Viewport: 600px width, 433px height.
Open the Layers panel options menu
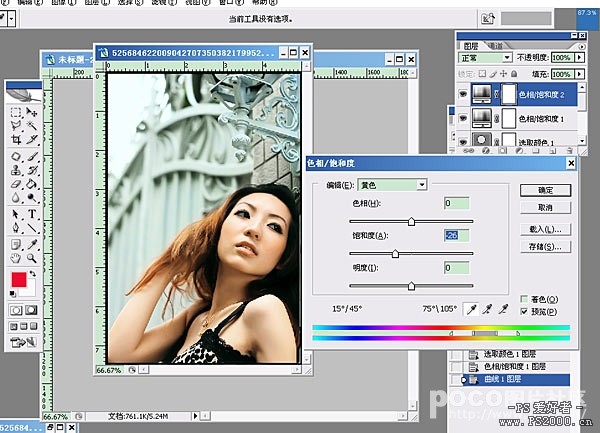point(582,46)
